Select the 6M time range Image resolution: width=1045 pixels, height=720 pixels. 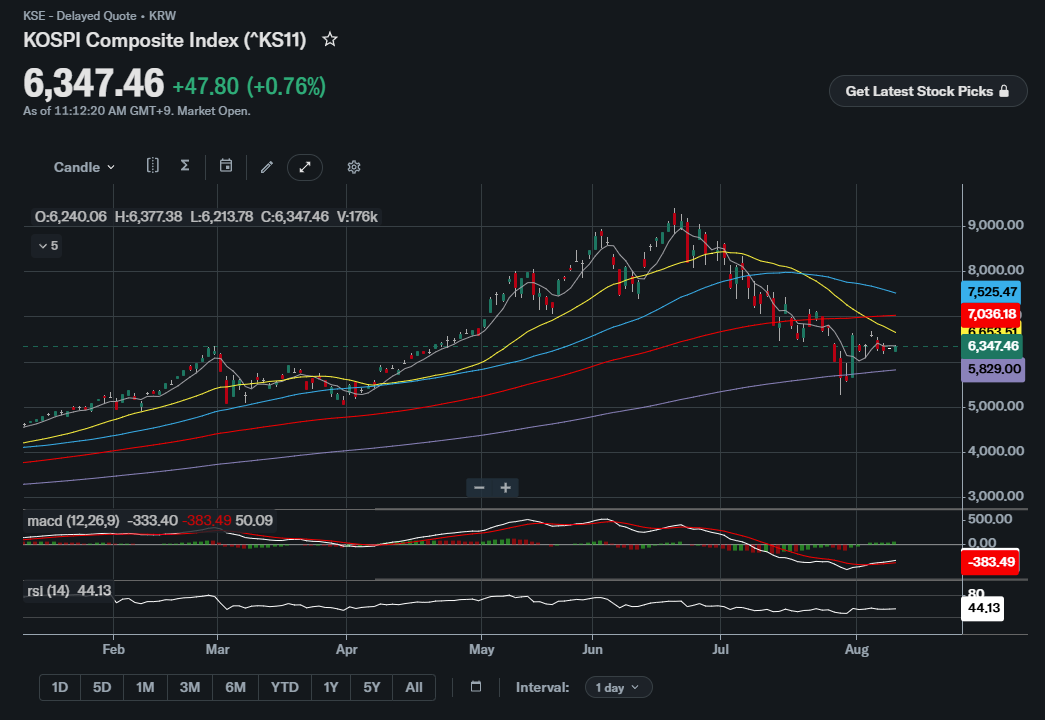pyautogui.click(x=235, y=687)
